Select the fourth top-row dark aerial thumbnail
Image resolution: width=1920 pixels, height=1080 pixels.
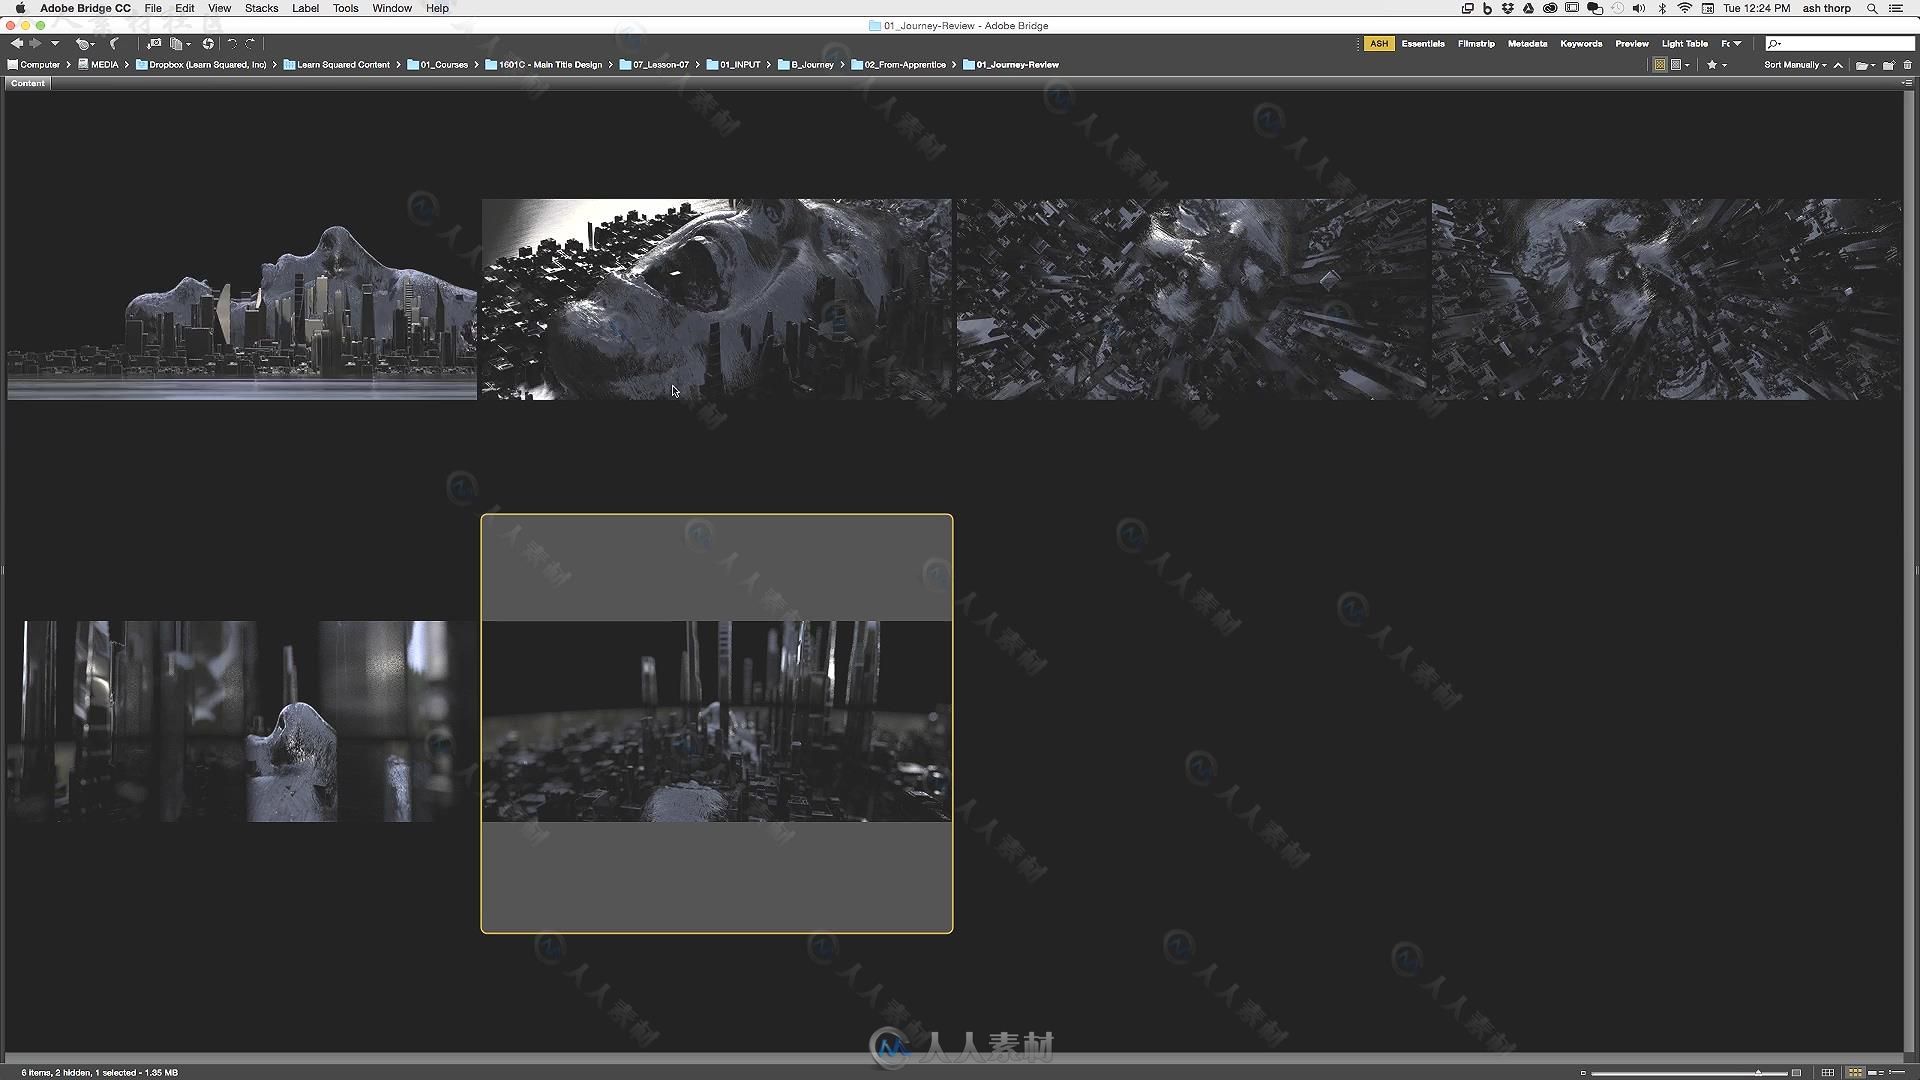click(x=1667, y=299)
